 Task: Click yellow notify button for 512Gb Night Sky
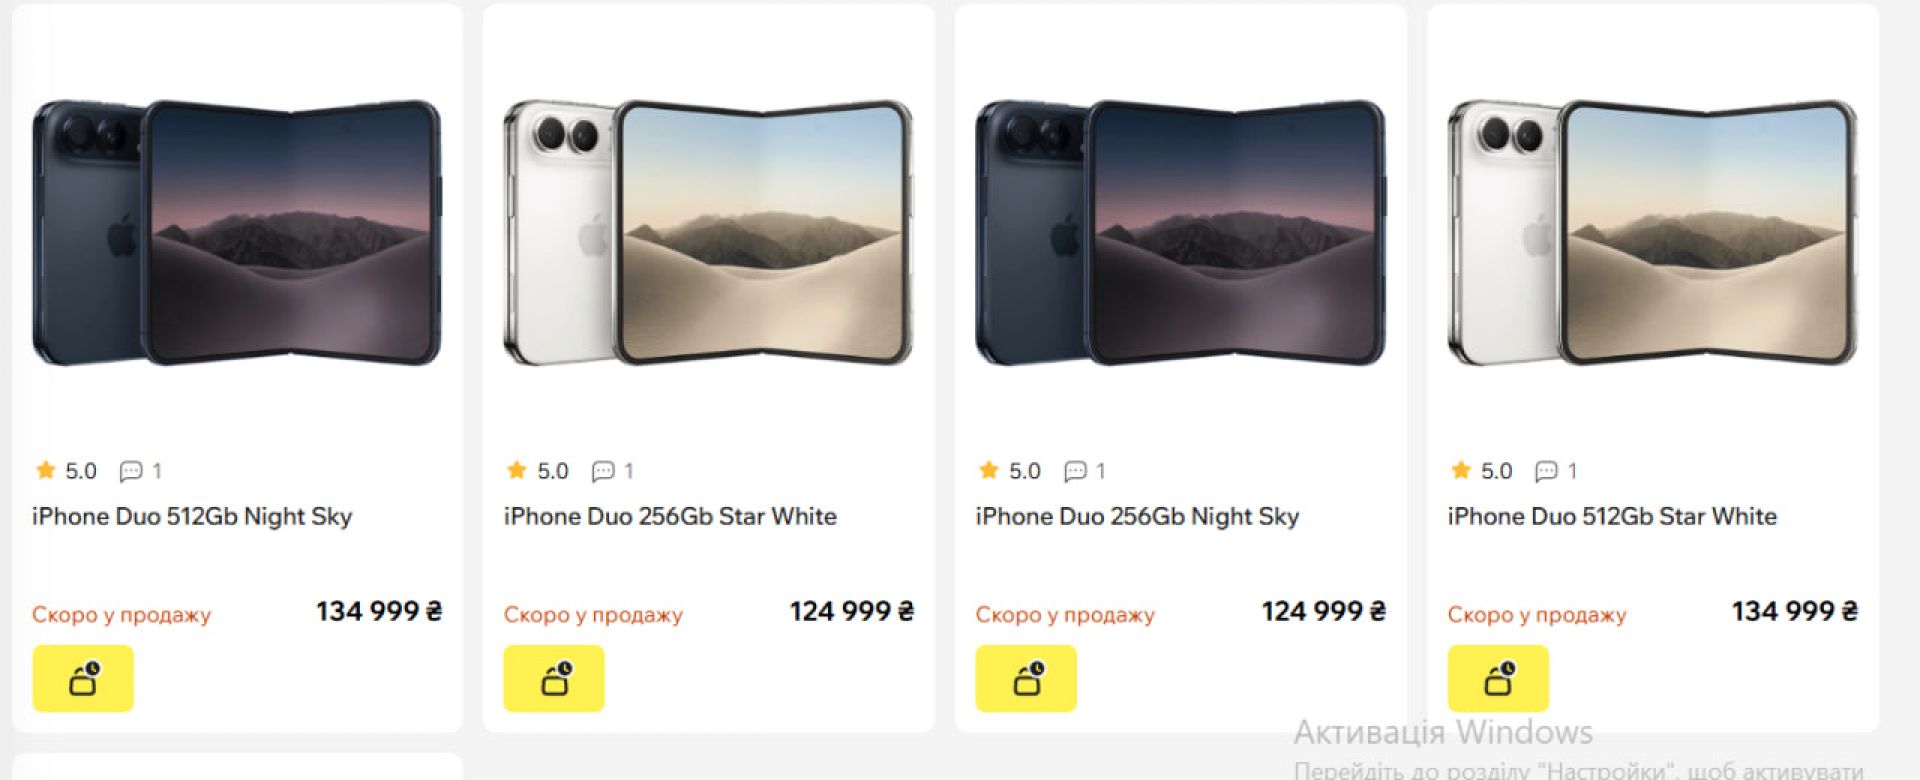pyautogui.click(x=83, y=678)
